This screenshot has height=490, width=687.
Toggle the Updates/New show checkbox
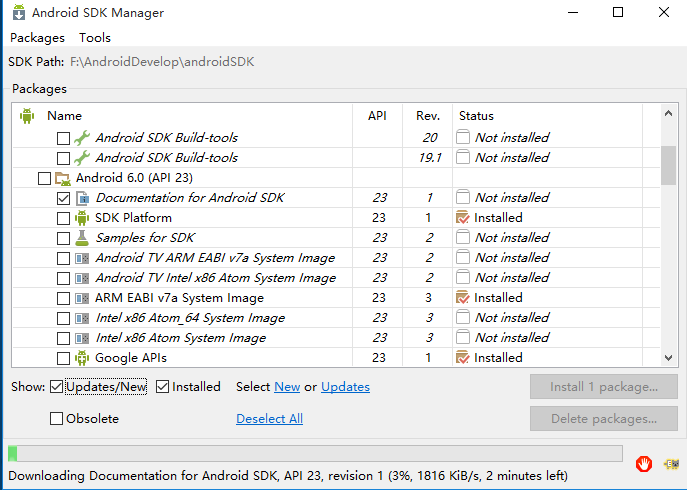pos(57,387)
